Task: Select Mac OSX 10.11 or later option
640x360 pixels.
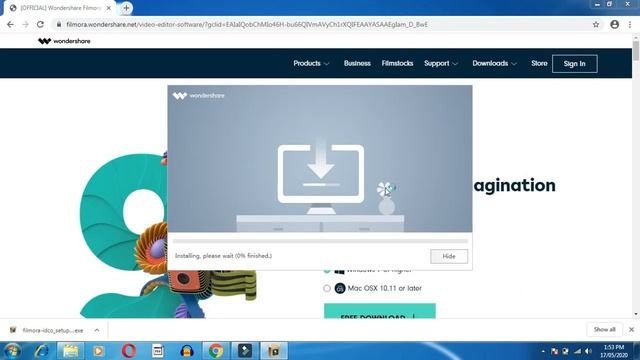Action: 327,288
